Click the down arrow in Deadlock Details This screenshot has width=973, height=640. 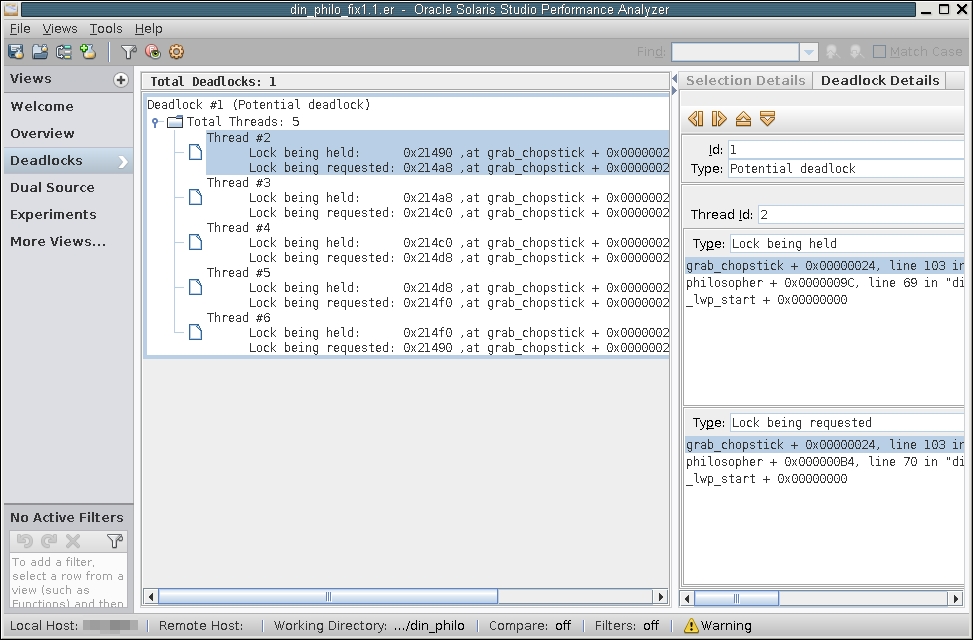(x=767, y=119)
